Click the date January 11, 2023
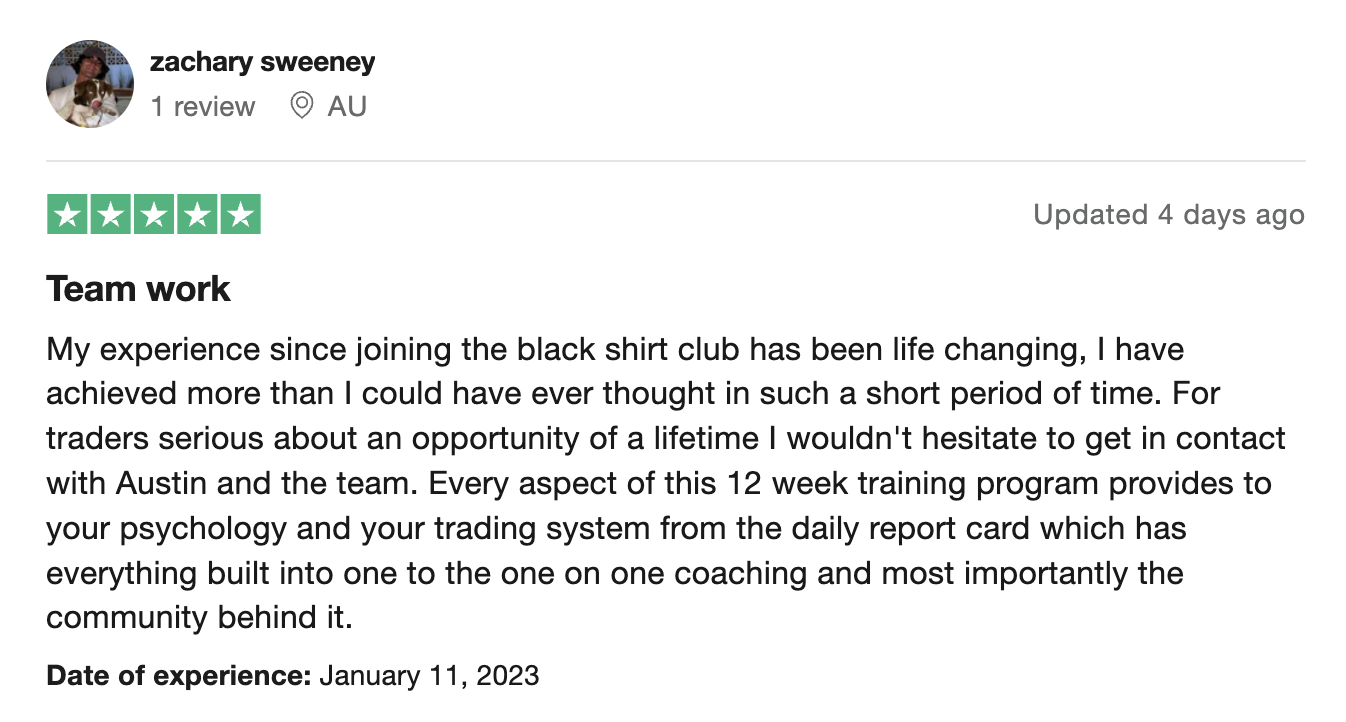 click(430, 676)
